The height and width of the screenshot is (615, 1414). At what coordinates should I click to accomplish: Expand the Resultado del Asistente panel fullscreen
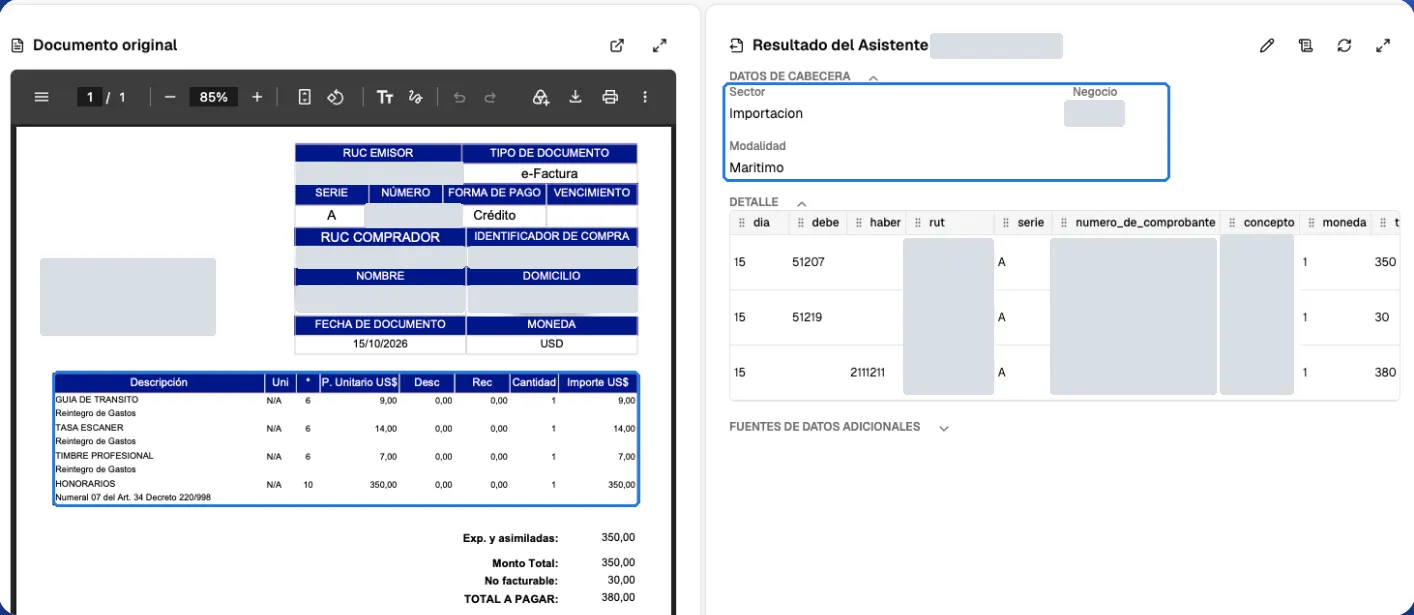coord(1383,45)
